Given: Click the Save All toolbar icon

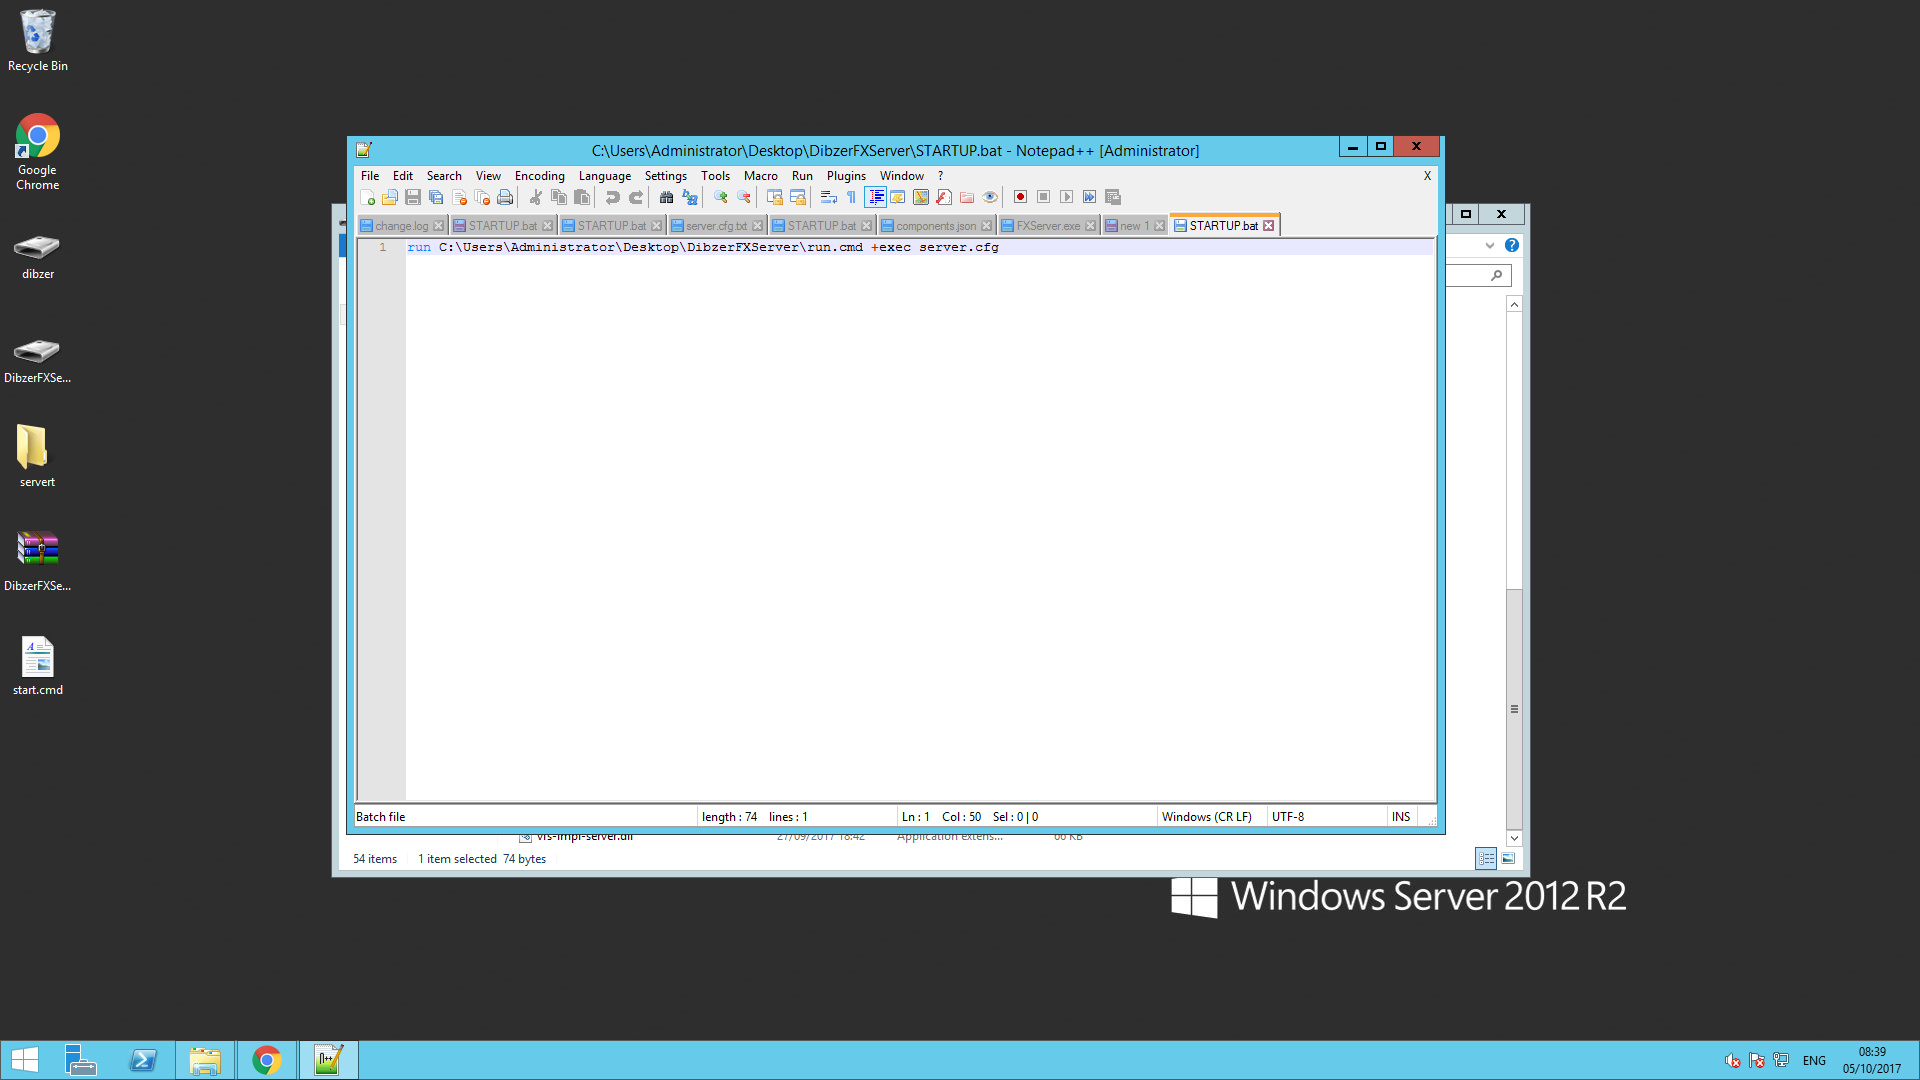Looking at the screenshot, I should (436, 197).
